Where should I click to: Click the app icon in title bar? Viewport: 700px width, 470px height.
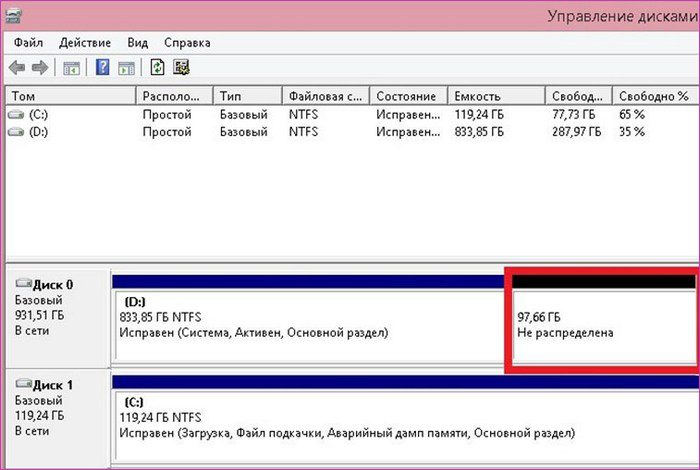(13, 17)
